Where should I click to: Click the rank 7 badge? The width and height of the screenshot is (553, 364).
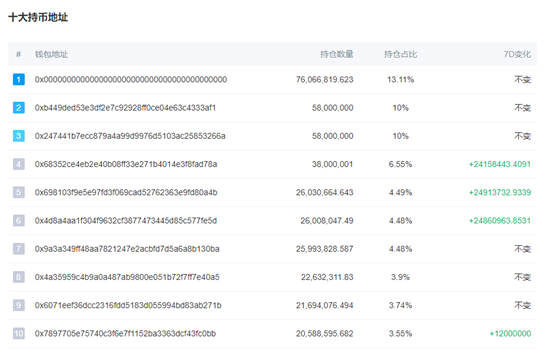tap(19, 249)
